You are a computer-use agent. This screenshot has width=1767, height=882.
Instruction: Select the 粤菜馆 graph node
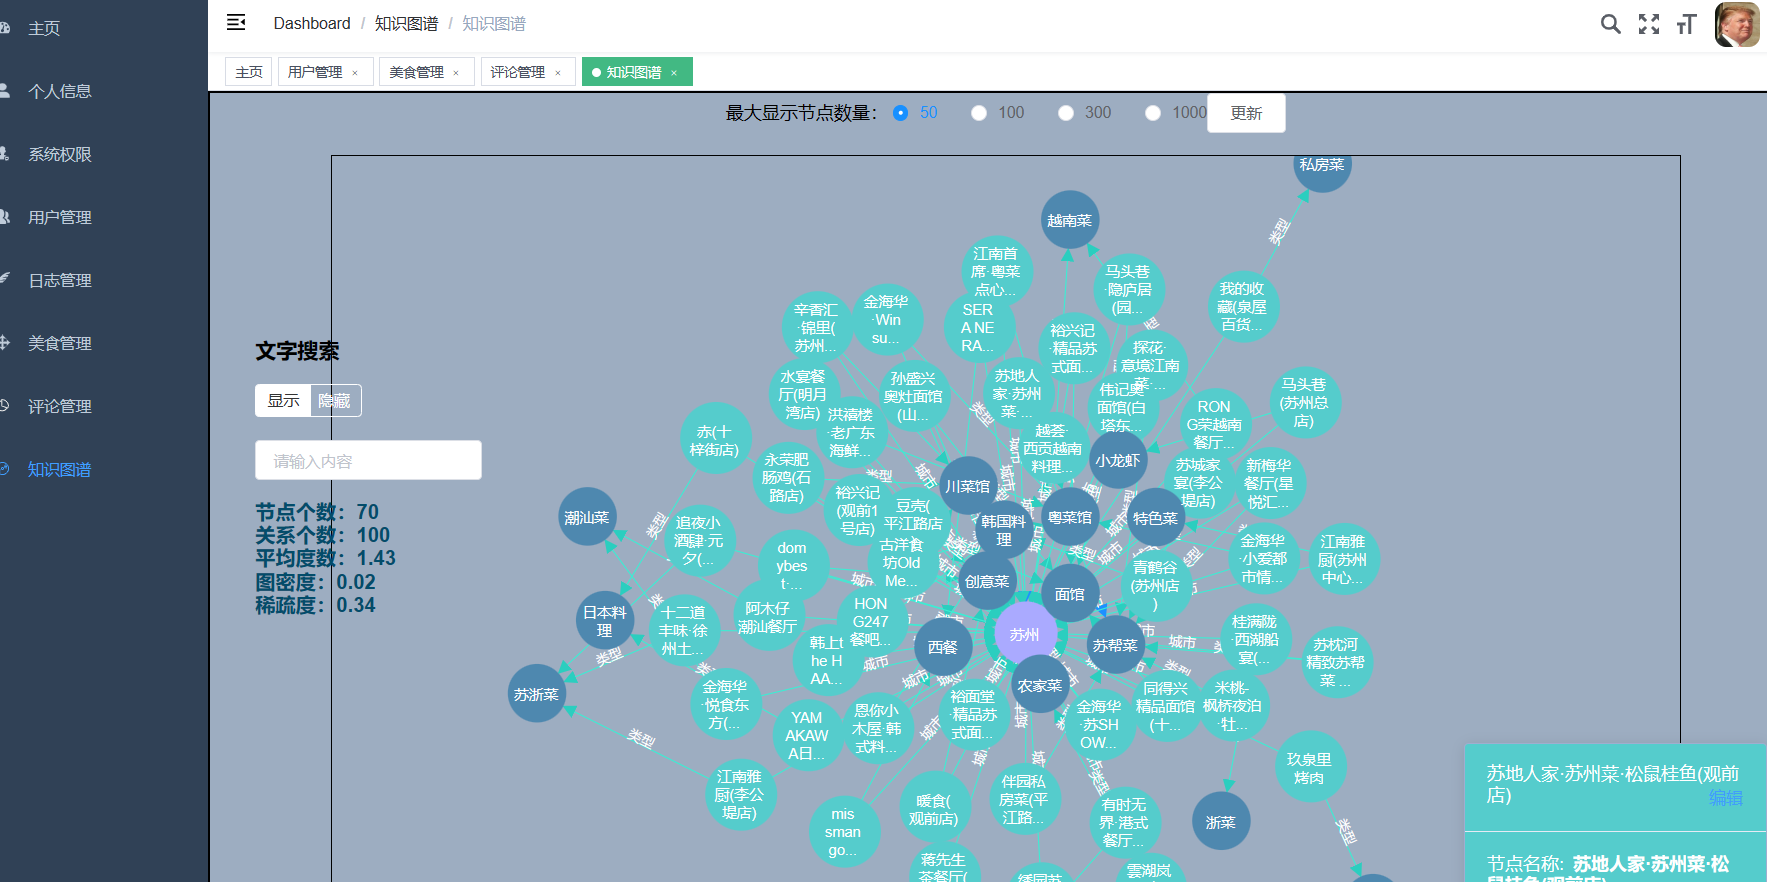(1071, 517)
